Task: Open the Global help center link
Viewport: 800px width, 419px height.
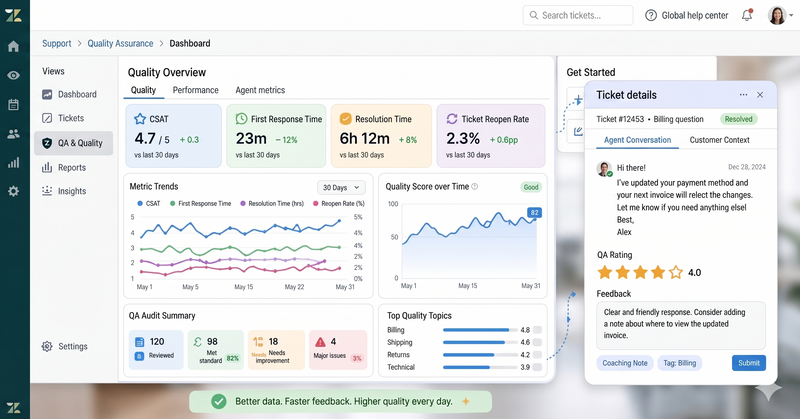Action: point(694,15)
